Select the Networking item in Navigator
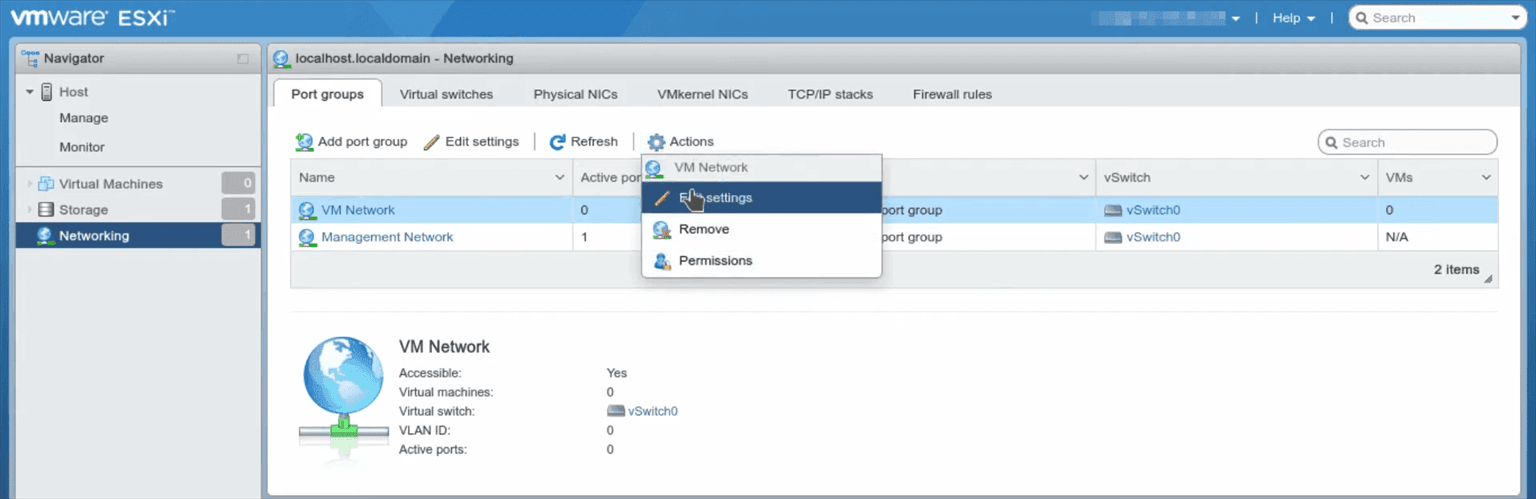 tap(139, 236)
